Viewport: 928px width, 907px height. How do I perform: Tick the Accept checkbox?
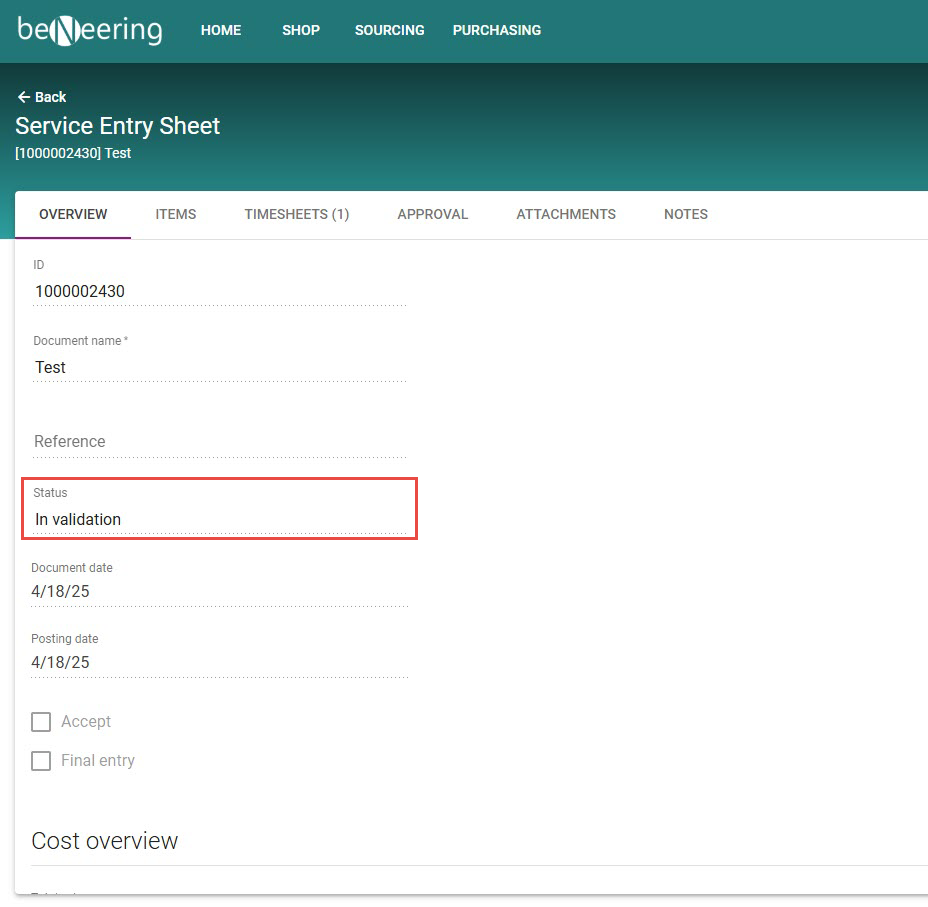41,722
